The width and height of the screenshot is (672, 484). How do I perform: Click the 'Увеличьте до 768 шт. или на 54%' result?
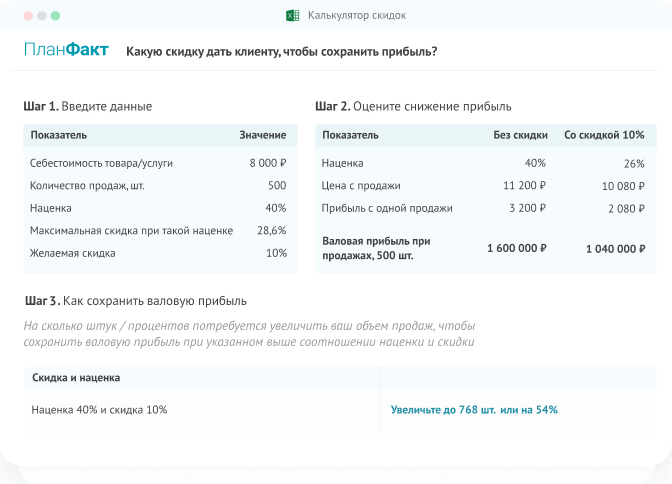[474, 410]
